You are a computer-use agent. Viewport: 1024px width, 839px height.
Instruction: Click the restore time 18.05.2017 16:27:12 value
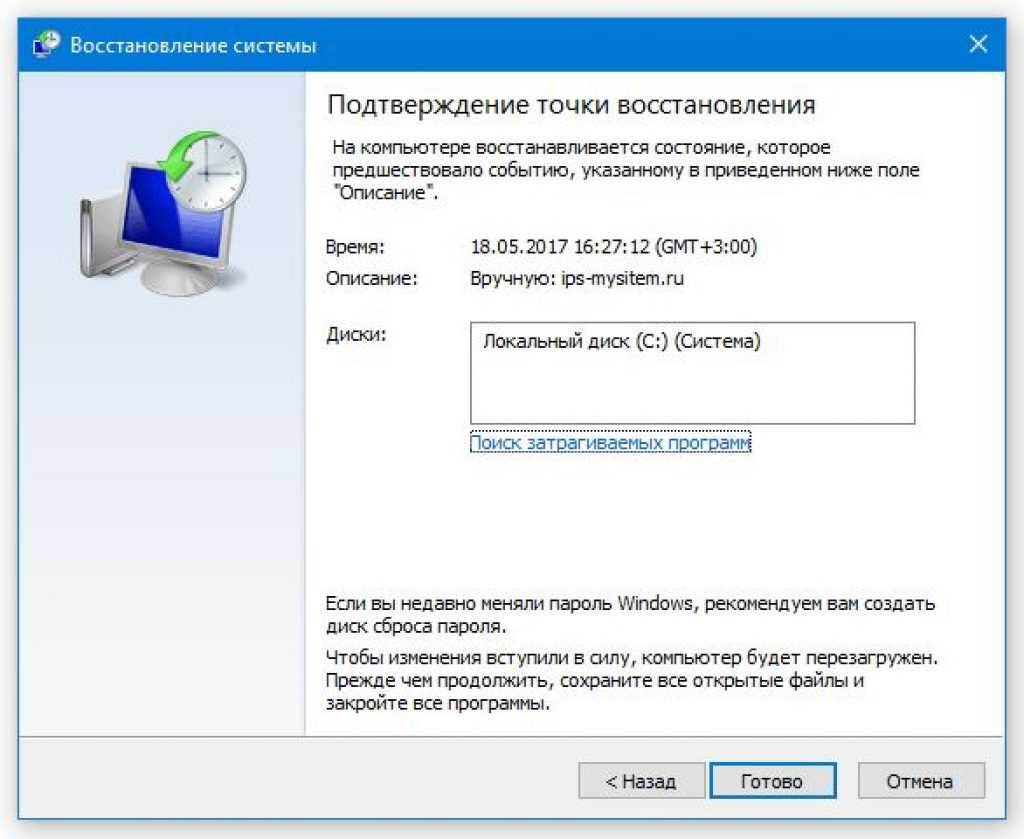pos(613,247)
